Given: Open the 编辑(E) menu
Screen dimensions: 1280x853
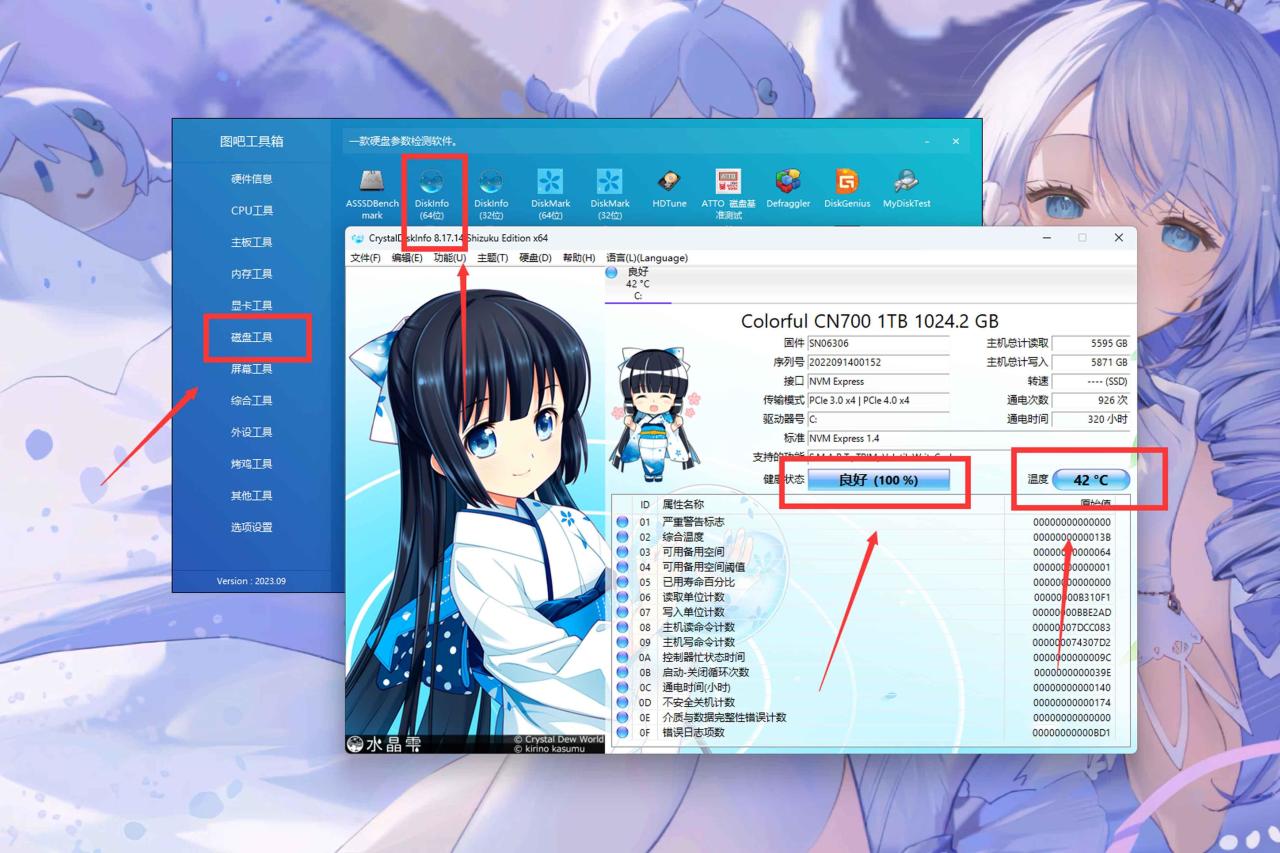Looking at the screenshot, I should tap(407, 258).
